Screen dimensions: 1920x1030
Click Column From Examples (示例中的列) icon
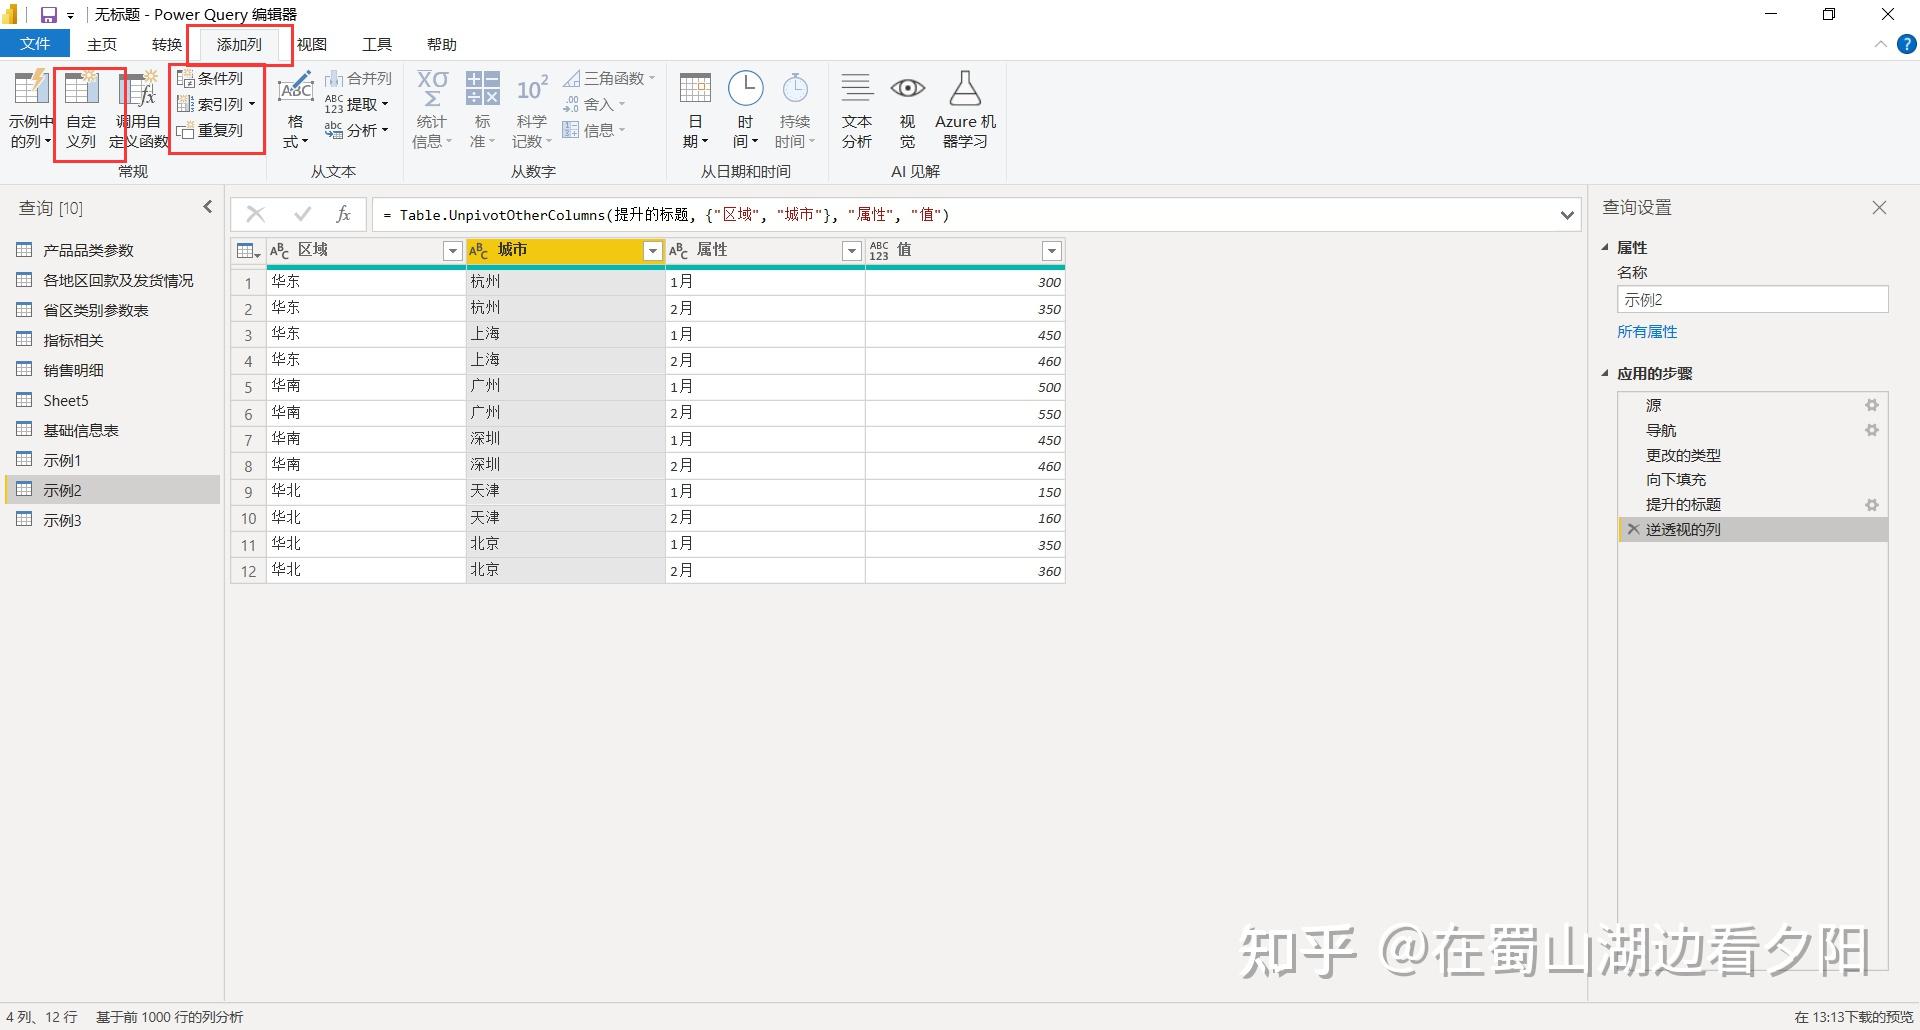click(x=30, y=89)
